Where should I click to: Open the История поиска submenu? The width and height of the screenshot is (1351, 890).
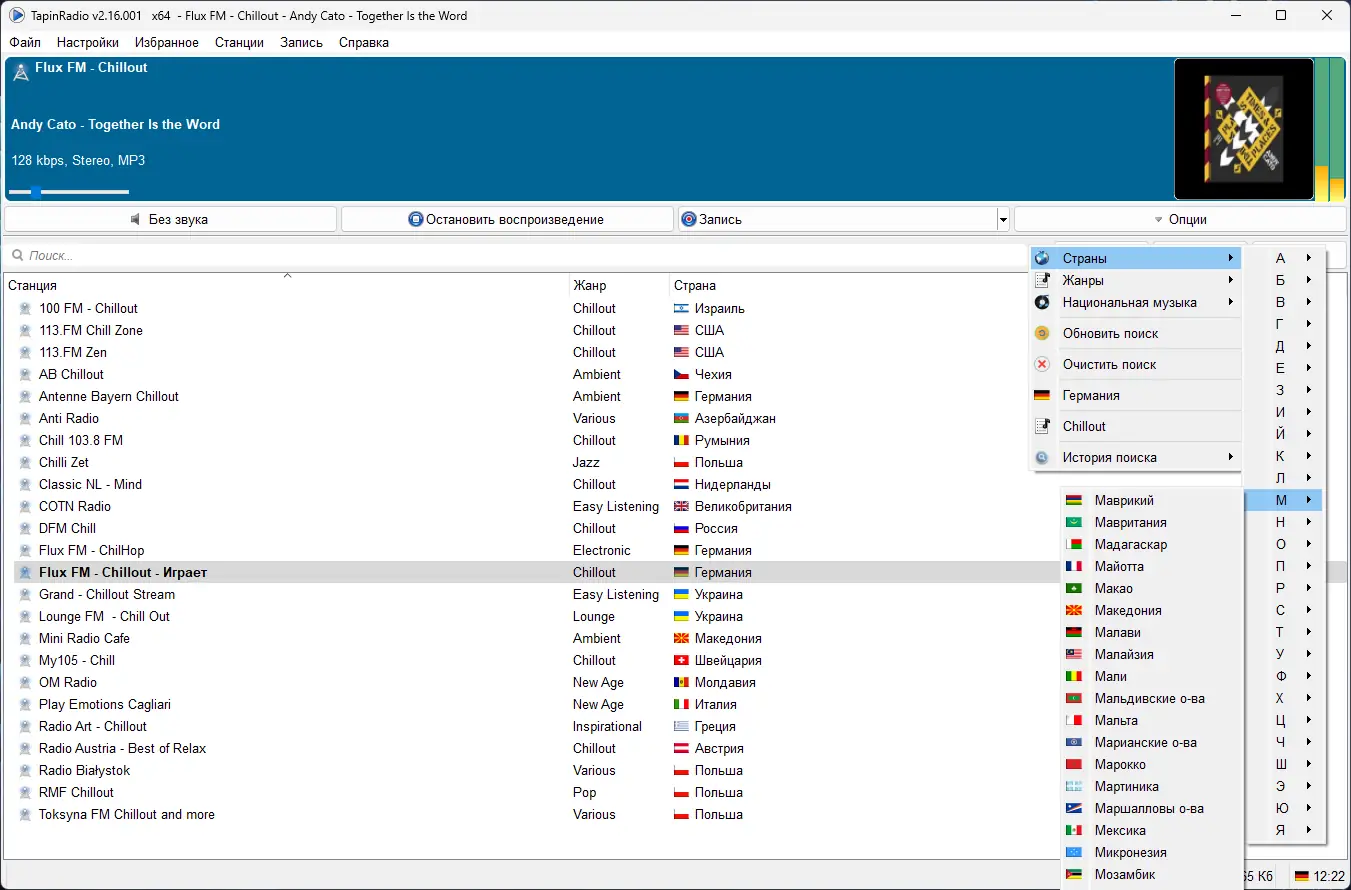1135,457
